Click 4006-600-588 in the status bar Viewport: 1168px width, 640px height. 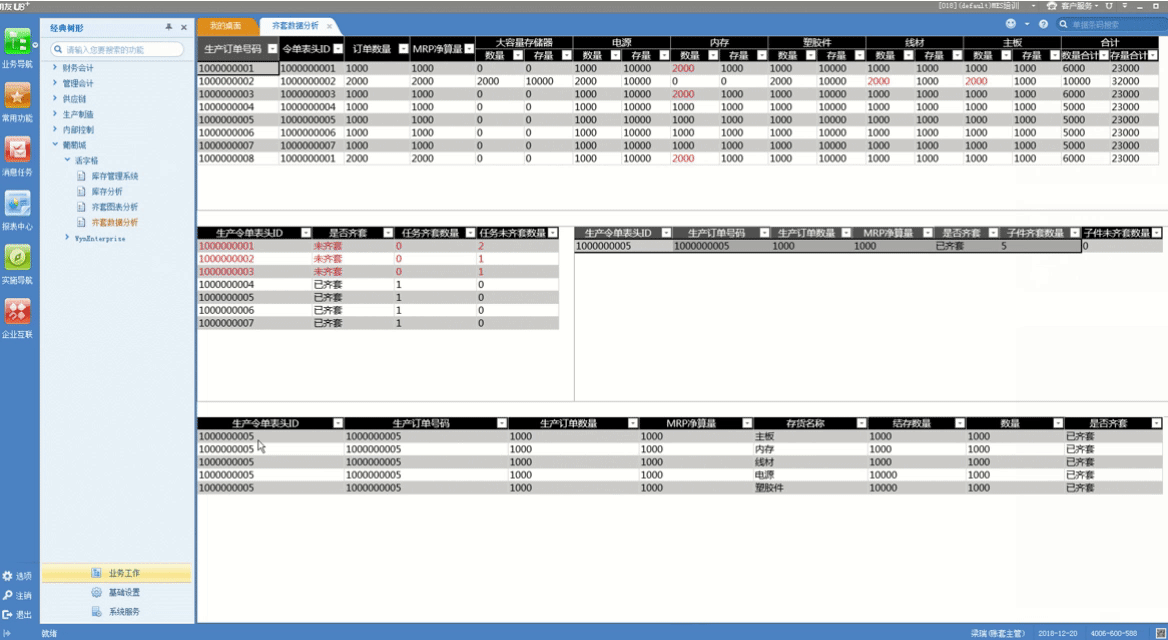(x=1114, y=633)
